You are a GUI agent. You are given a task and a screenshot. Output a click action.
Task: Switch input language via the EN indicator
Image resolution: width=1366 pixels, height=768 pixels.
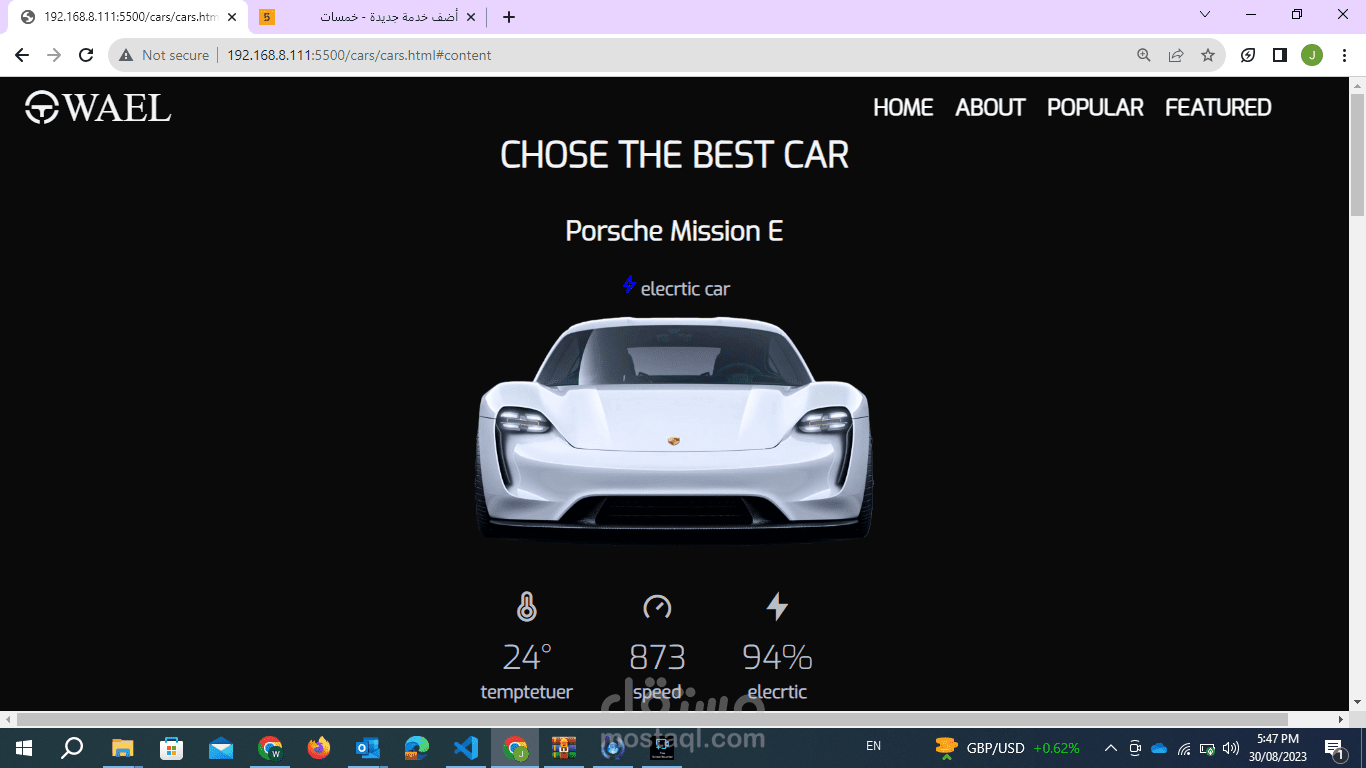873,746
